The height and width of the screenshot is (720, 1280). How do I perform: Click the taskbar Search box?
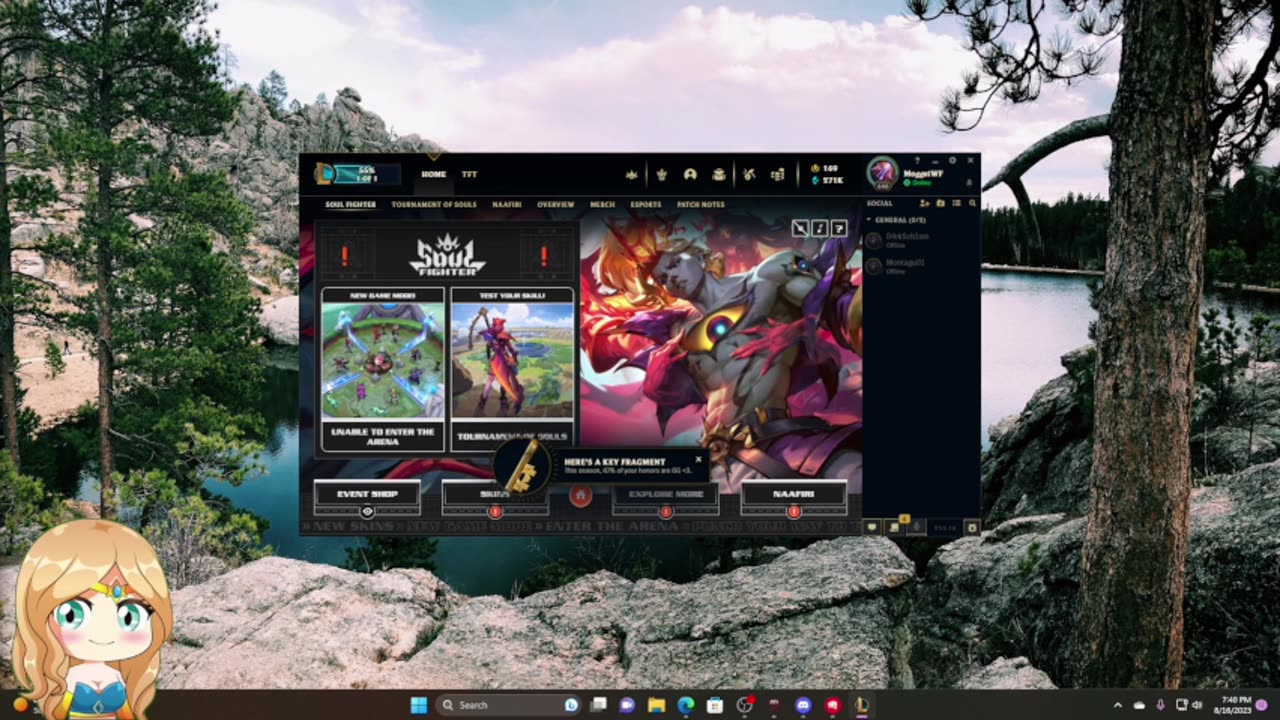point(508,705)
